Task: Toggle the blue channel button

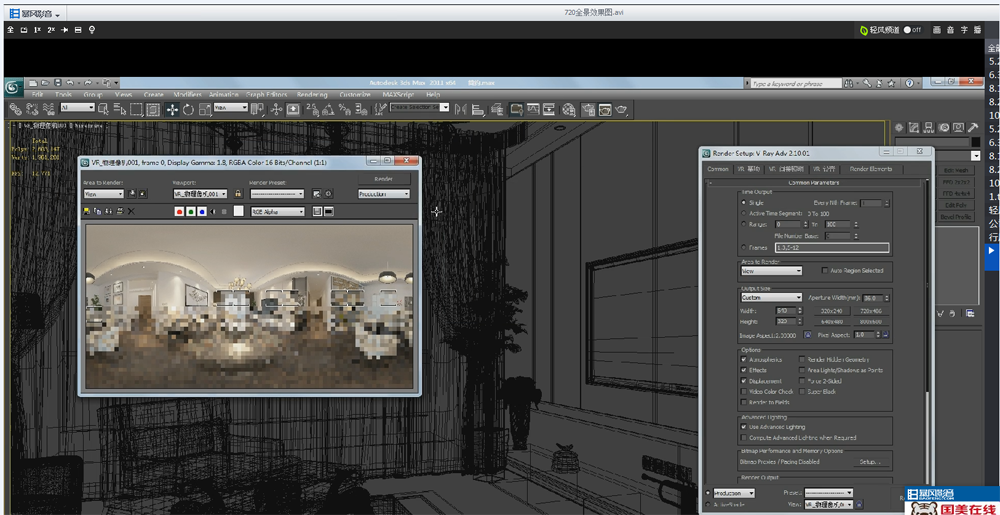Action: click(202, 212)
